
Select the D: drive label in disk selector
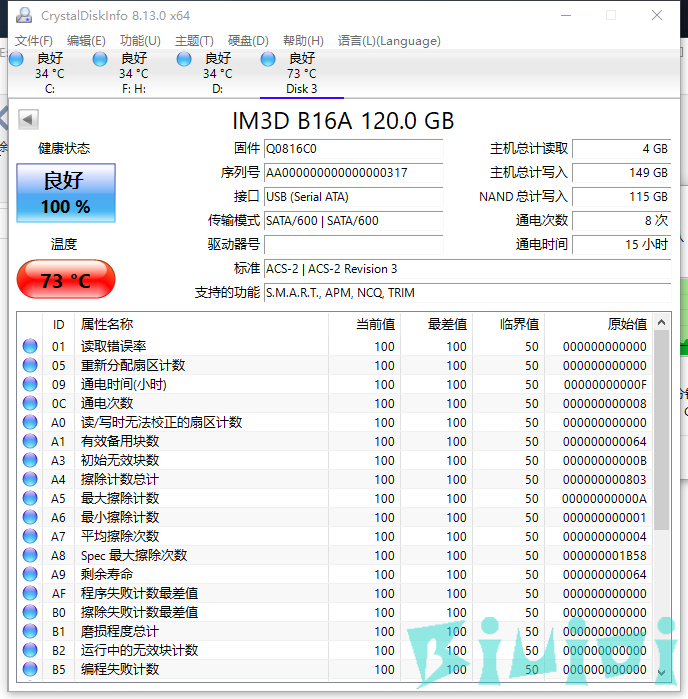(x=218, y=89)
